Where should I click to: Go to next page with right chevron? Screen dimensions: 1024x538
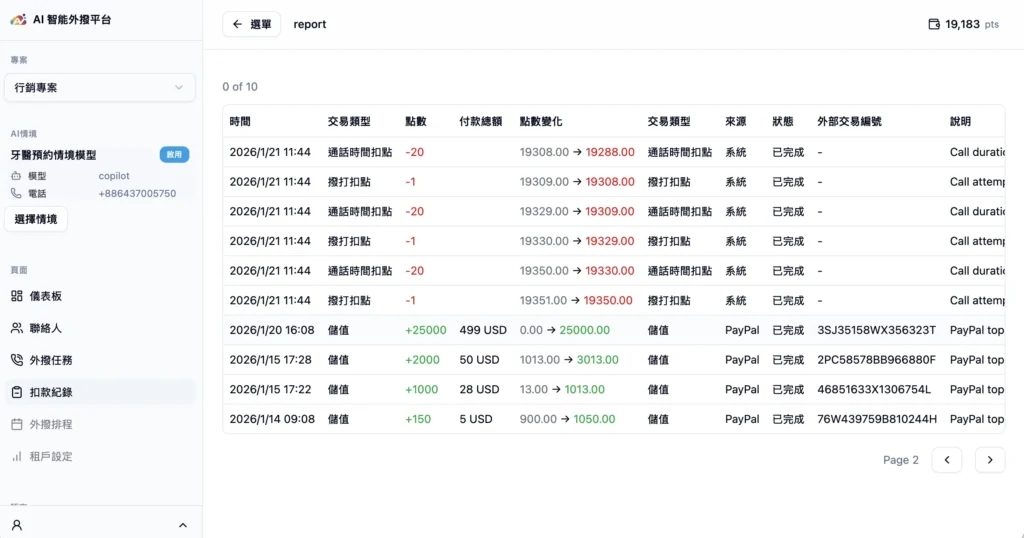click(x=990, y=460)
